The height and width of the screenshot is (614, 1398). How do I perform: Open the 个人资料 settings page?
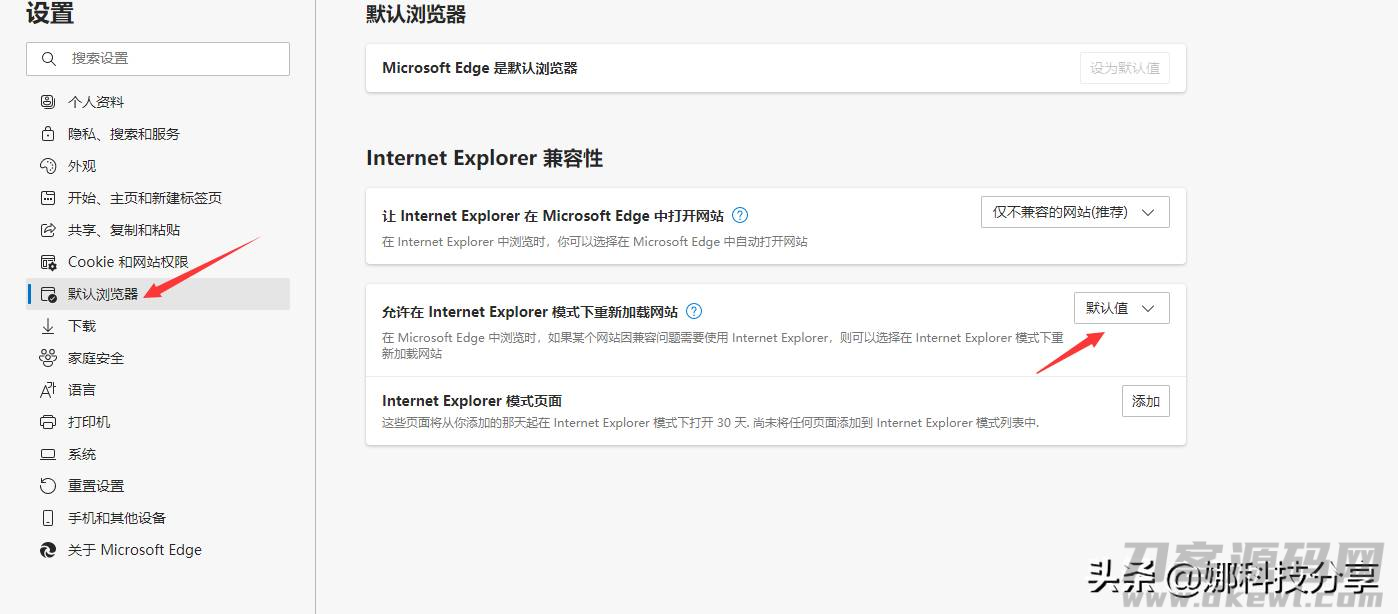pyautogui.click(x=158, y=102)
